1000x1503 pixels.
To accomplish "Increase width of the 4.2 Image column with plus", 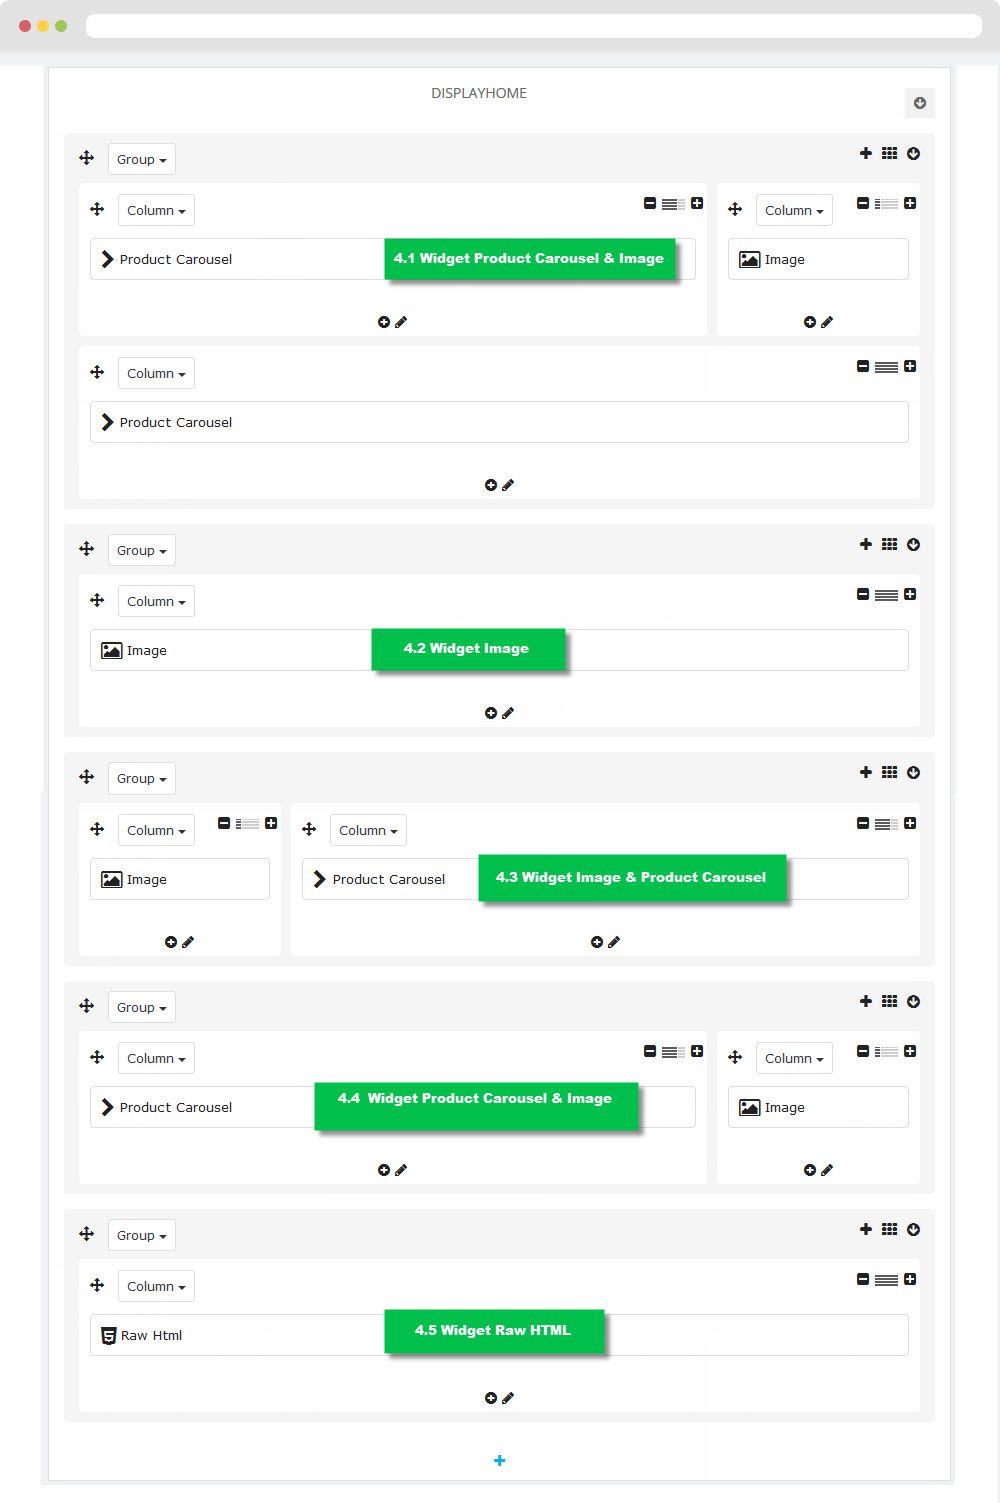I will click(910, 594).
